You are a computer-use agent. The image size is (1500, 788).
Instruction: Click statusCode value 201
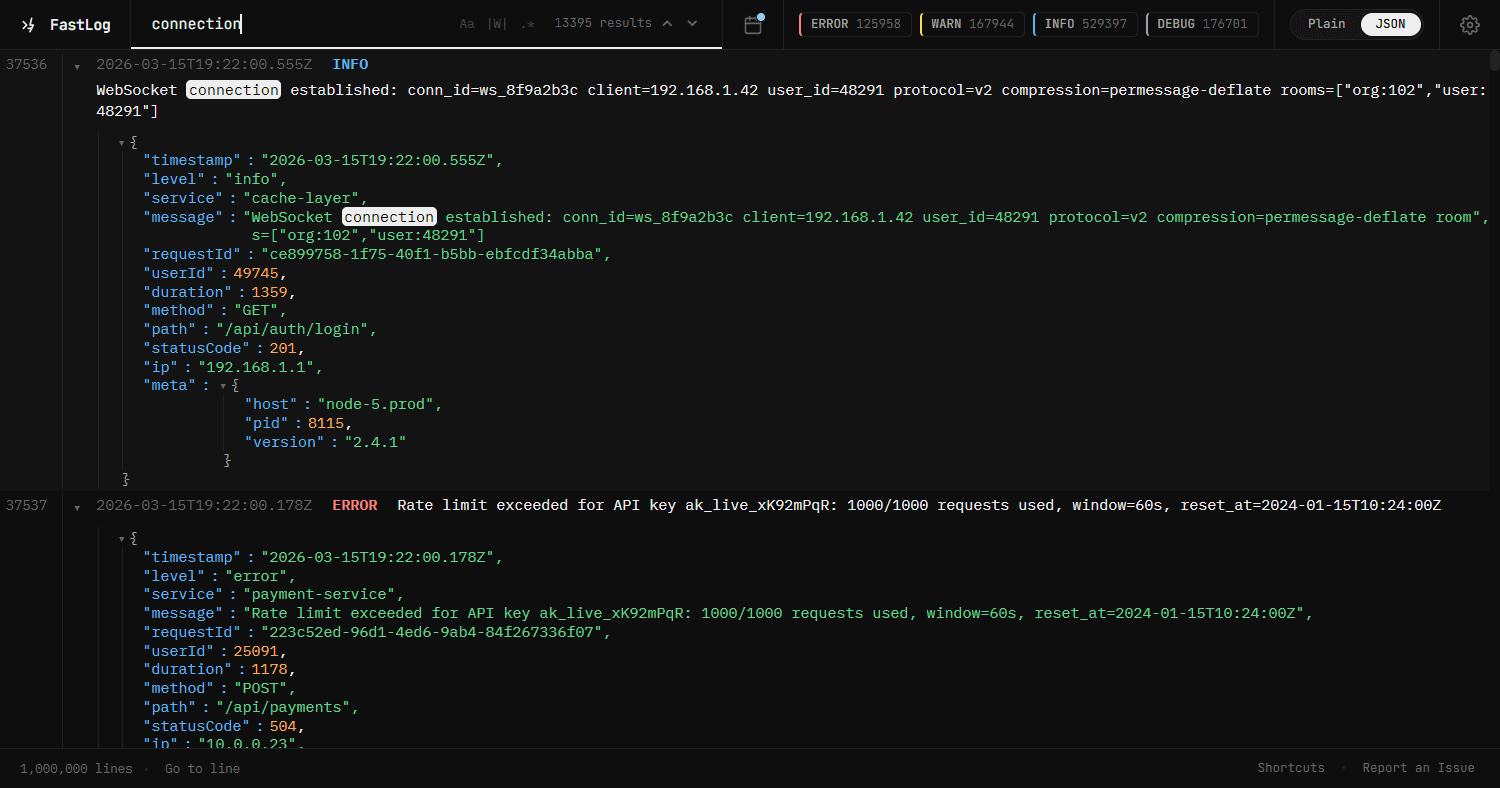coord(283,348)
